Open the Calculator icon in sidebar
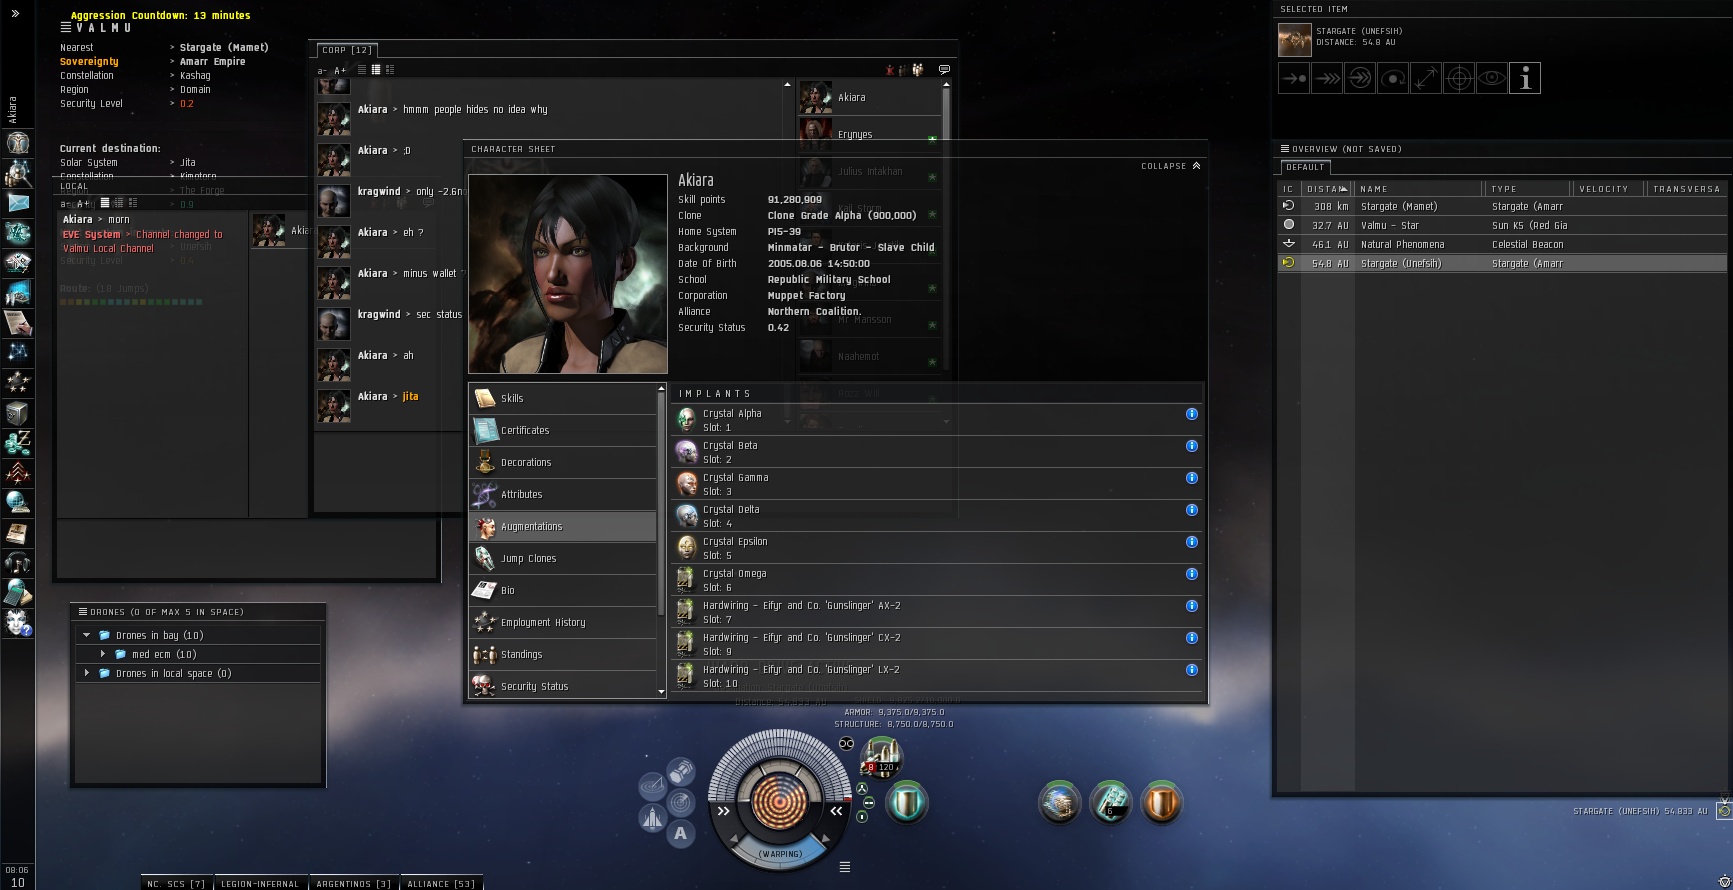 tap(18, 592)
